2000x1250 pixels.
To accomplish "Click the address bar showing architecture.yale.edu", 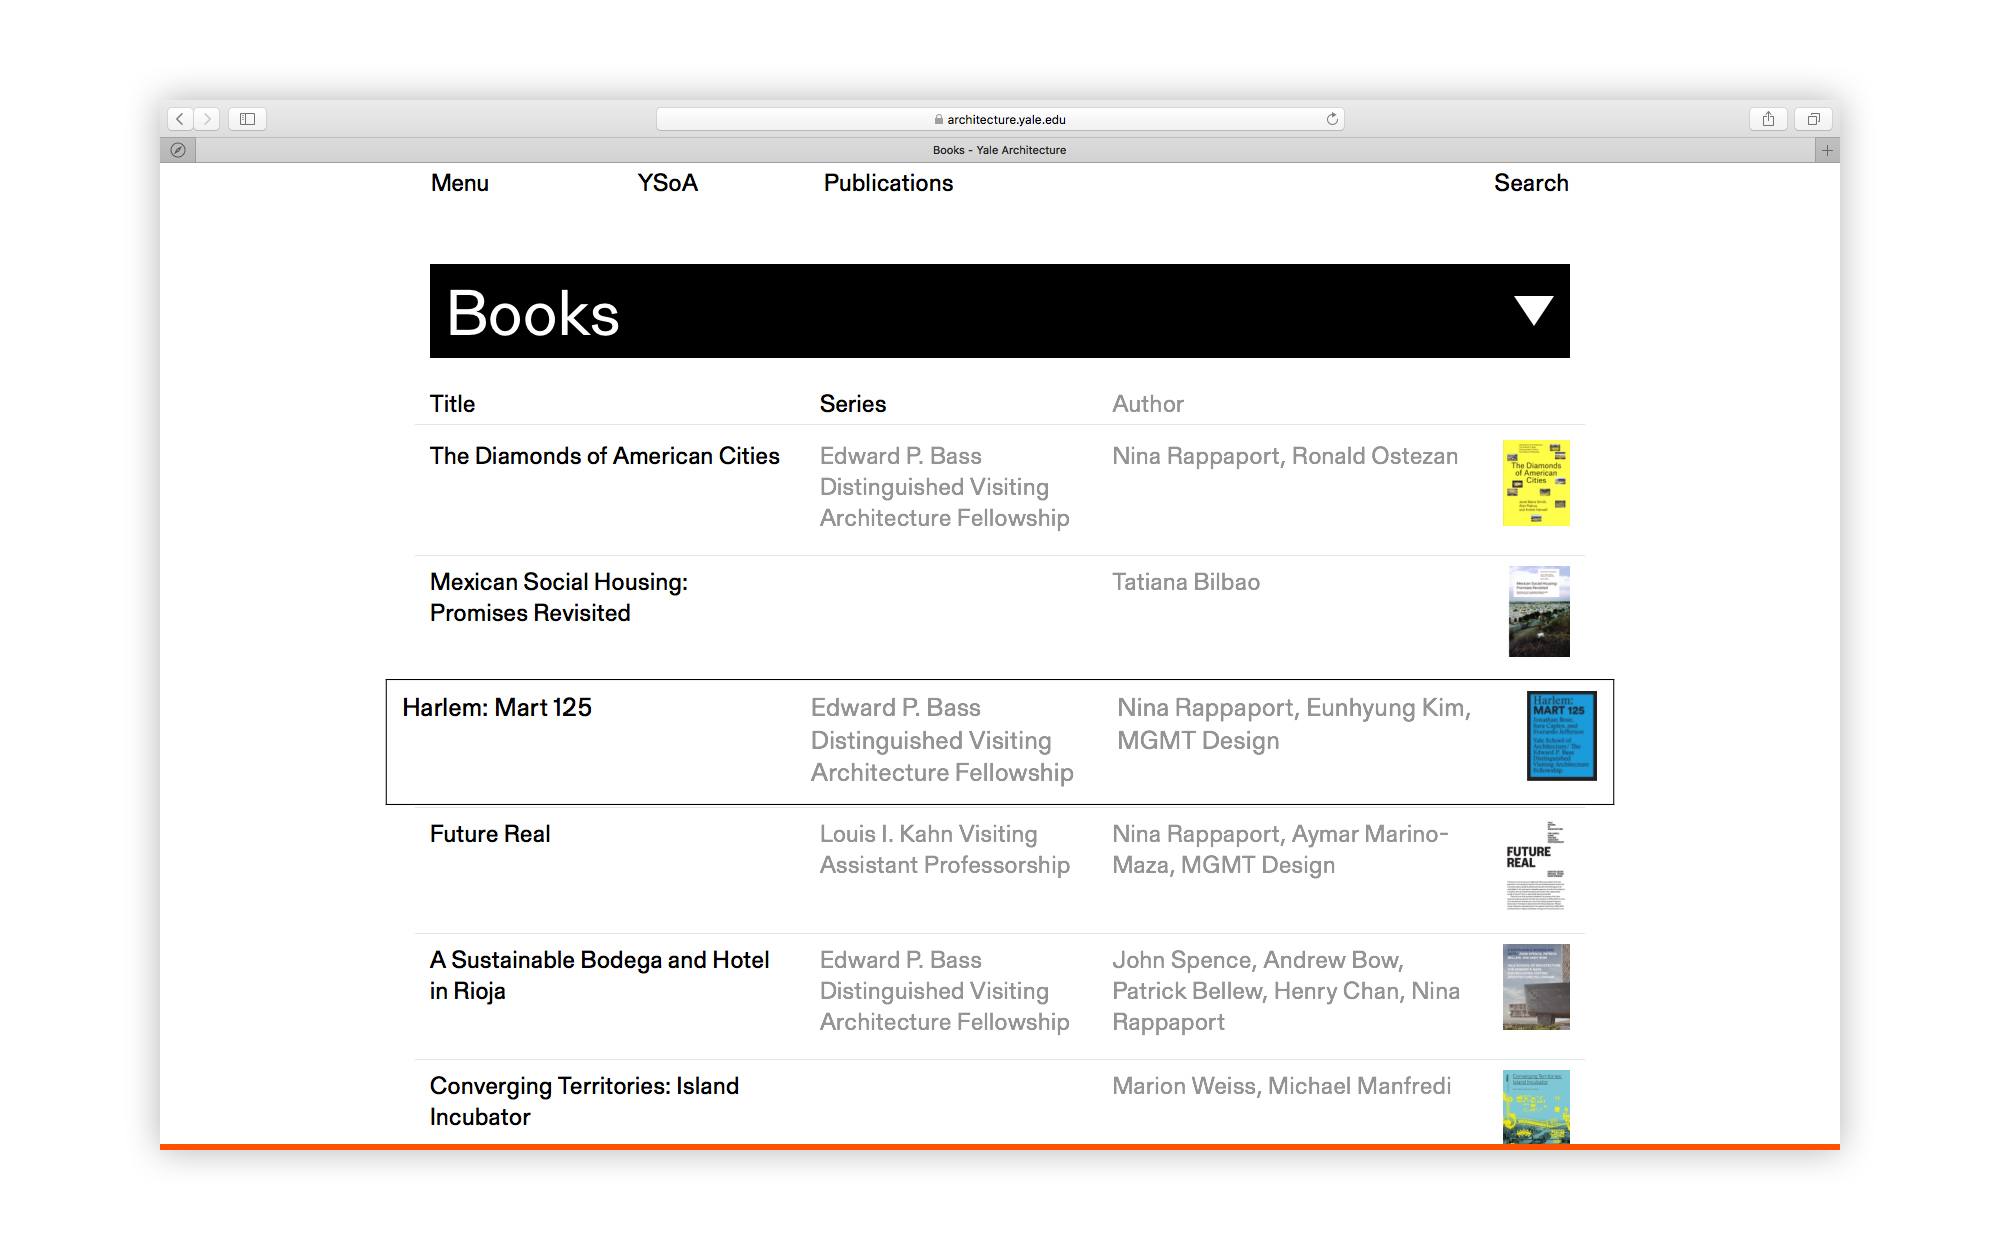I will 1000,119.
